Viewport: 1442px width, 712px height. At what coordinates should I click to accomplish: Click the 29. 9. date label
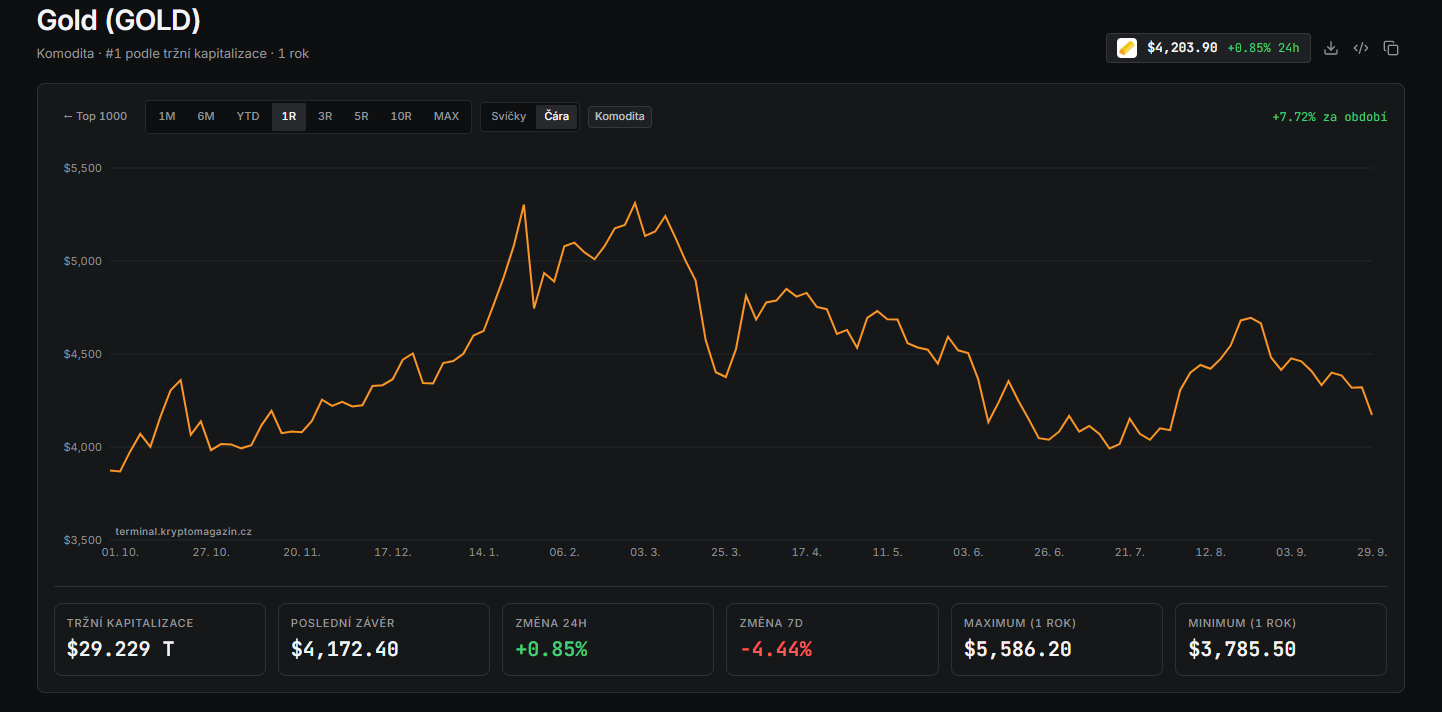tap(1372, 552)
